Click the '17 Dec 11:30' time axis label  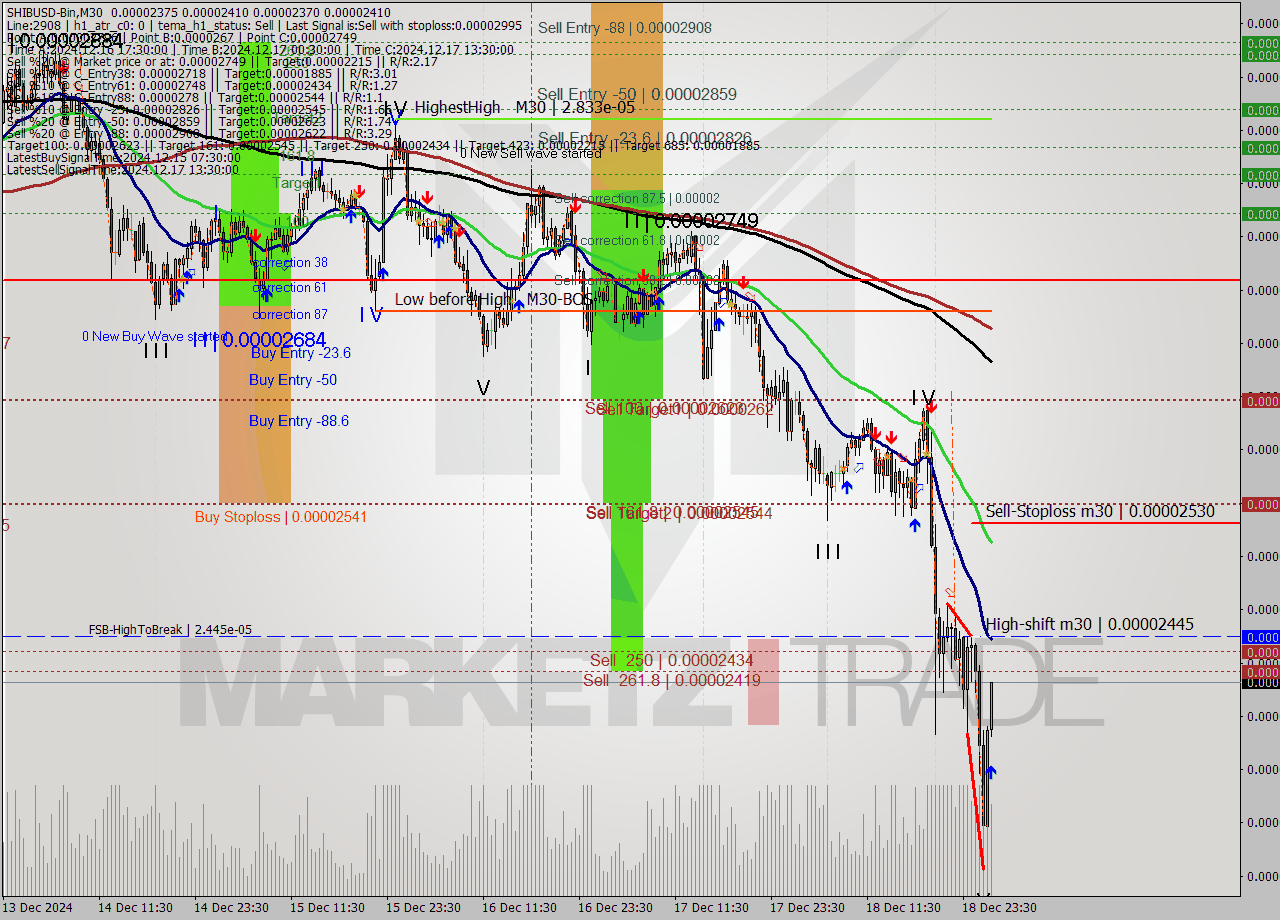coord(712,907)
